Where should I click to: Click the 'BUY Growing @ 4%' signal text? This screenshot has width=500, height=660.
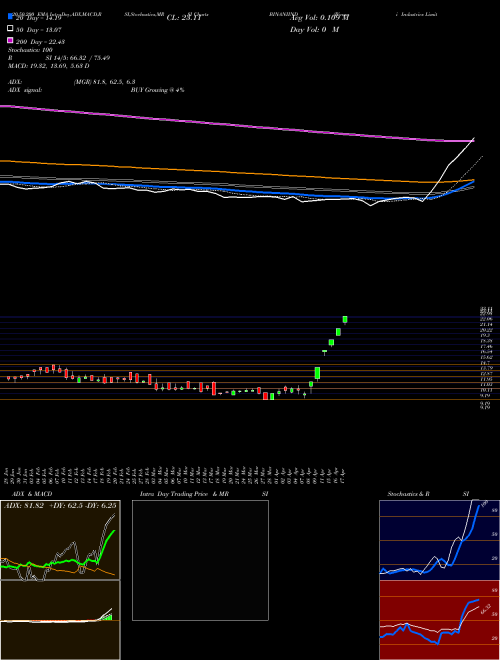(157, 90)
